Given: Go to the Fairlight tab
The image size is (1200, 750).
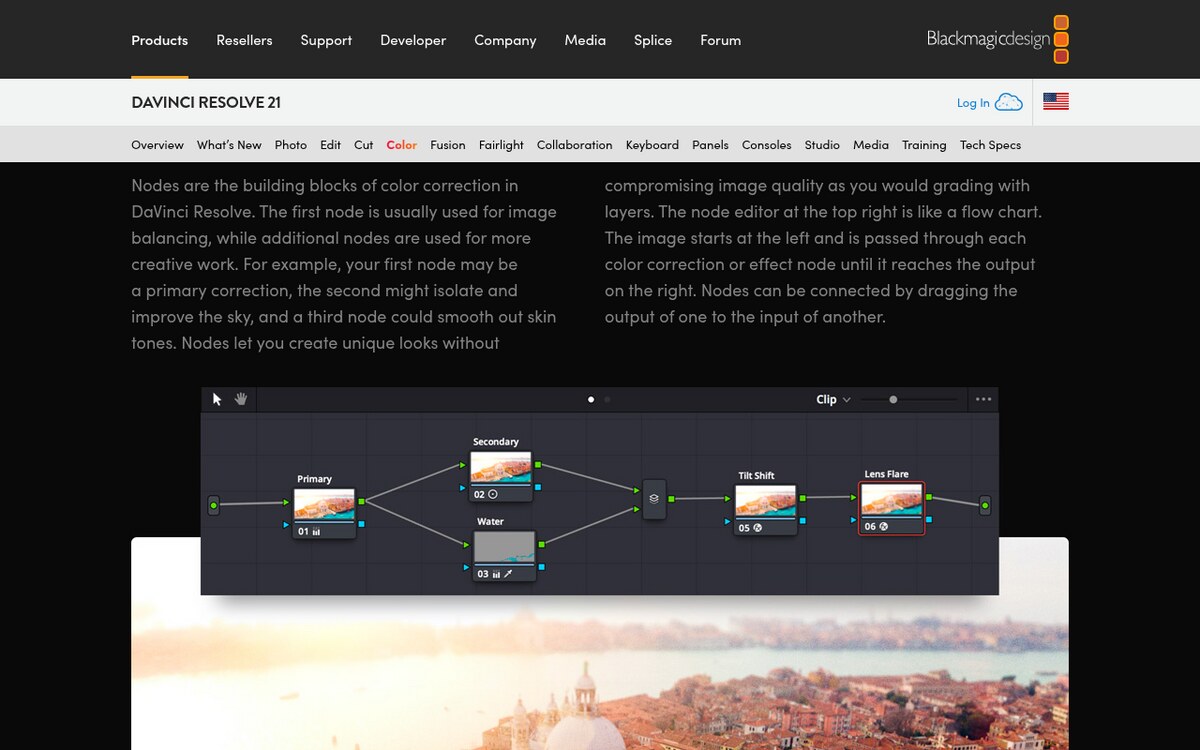Looking at the screenshot, I should (x=501, y=145).
